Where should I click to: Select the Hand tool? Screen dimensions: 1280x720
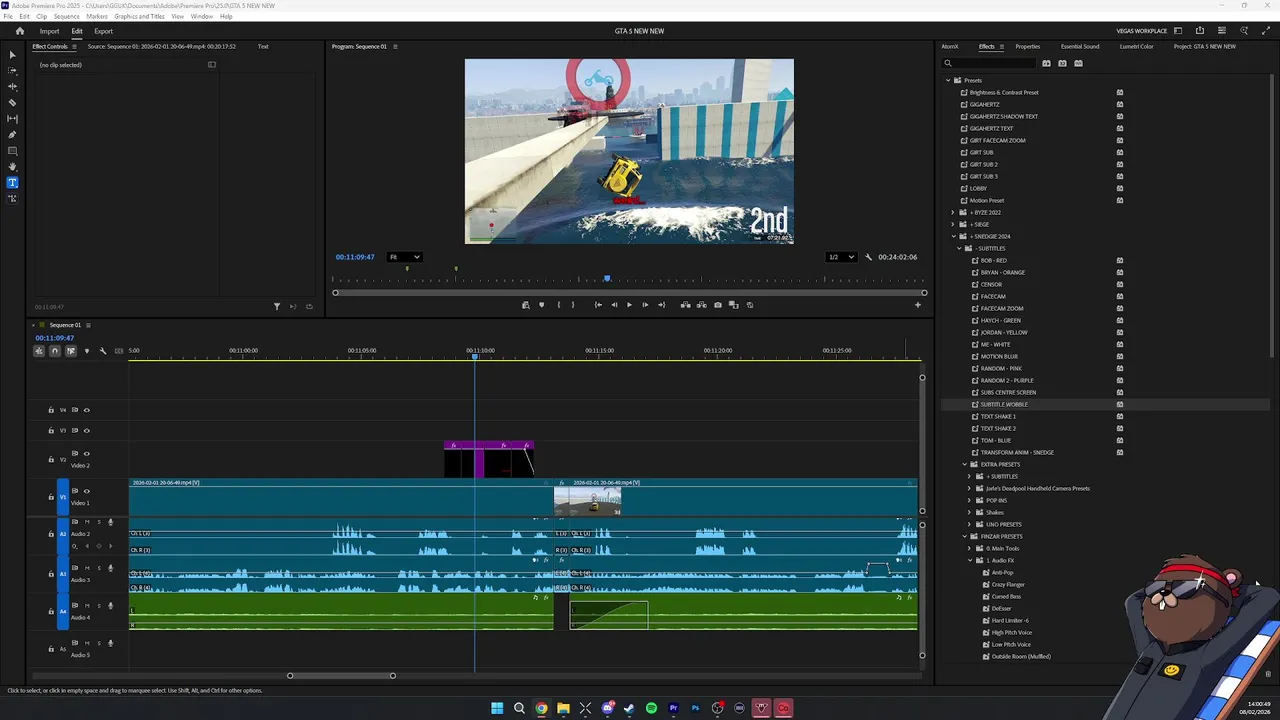pyautogui.click(x=12, y=167)
